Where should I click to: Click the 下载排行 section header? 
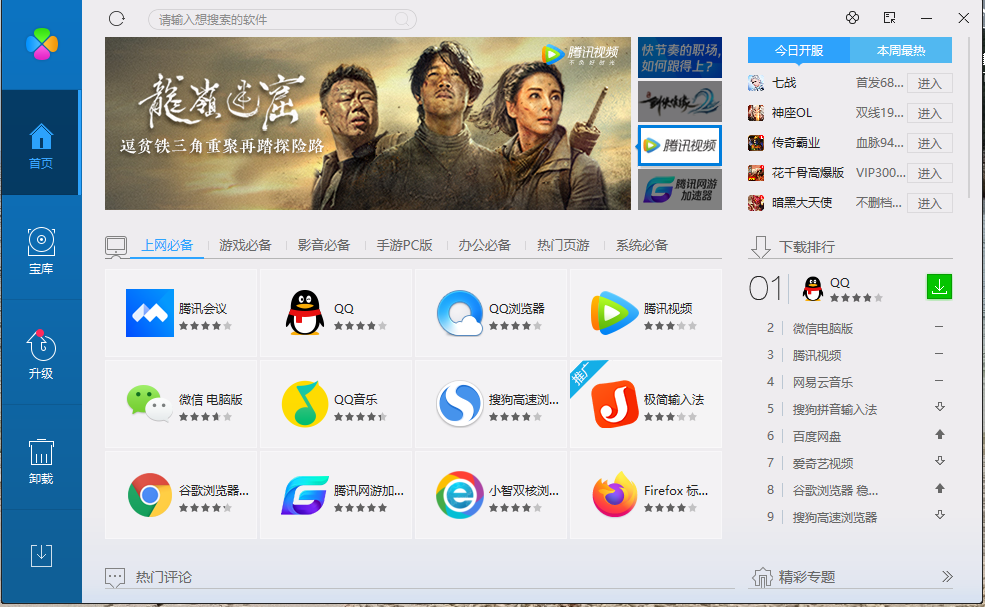(807, 247)
